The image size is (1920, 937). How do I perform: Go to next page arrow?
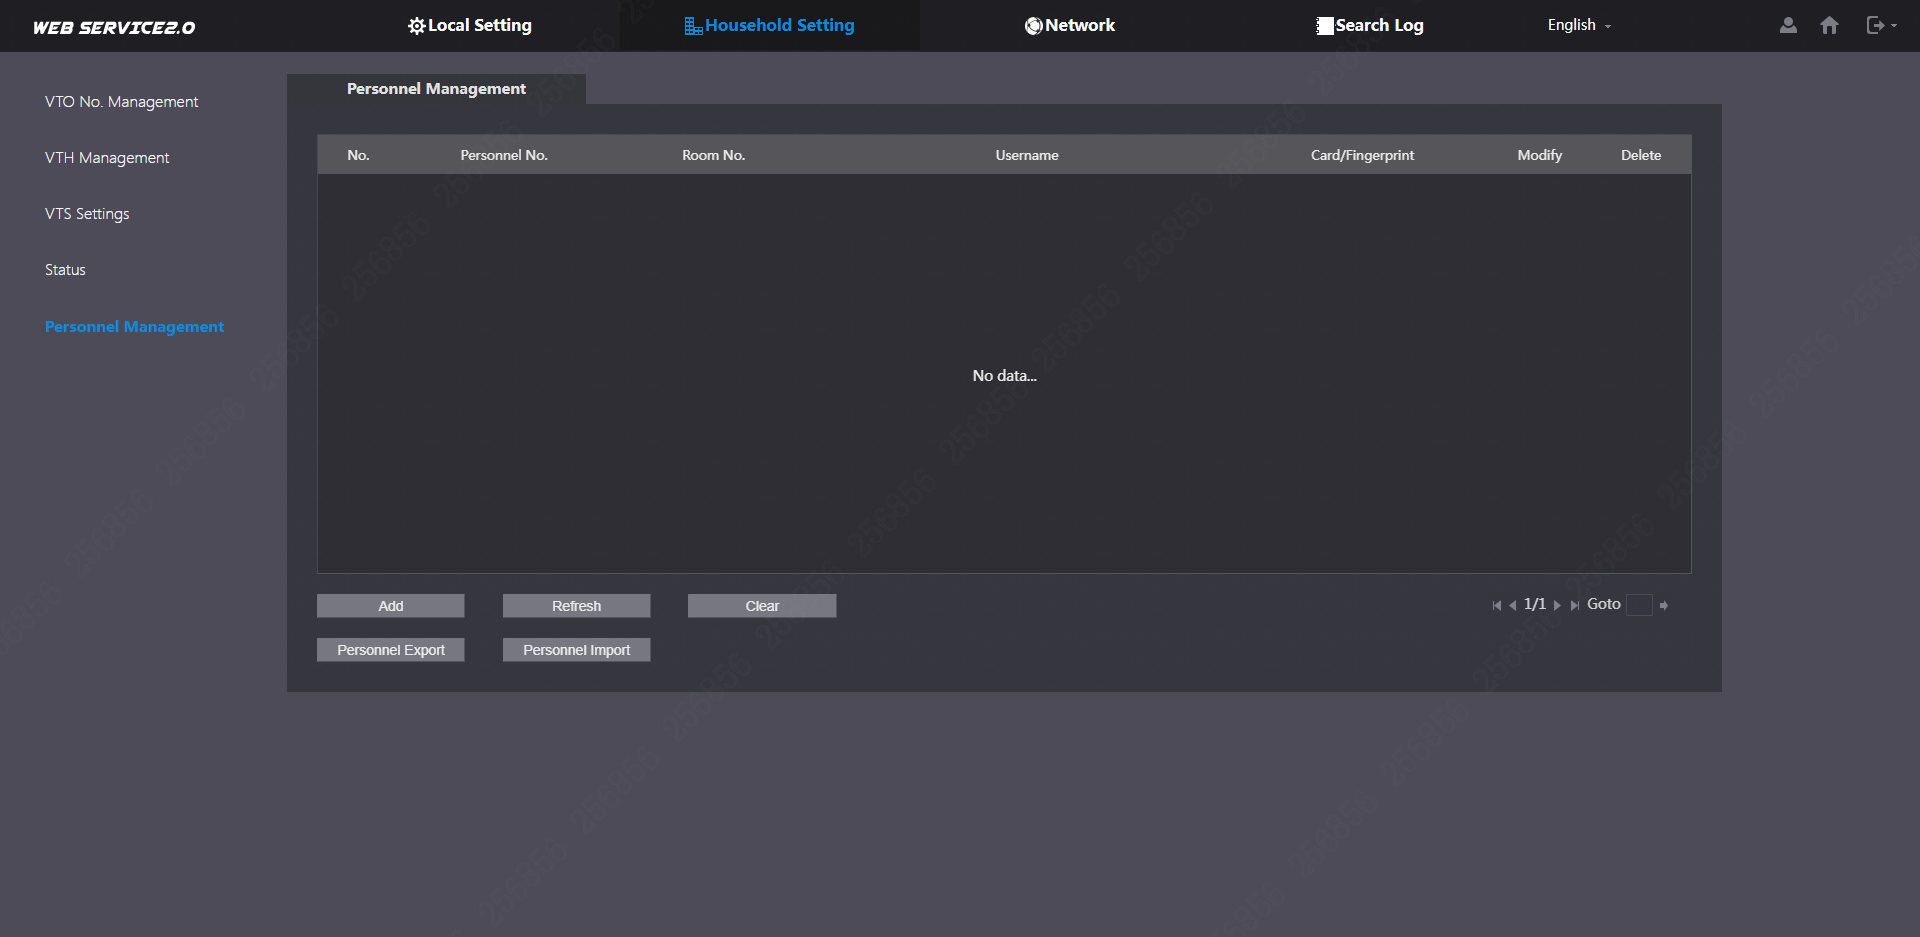(x=1557, y=606)
